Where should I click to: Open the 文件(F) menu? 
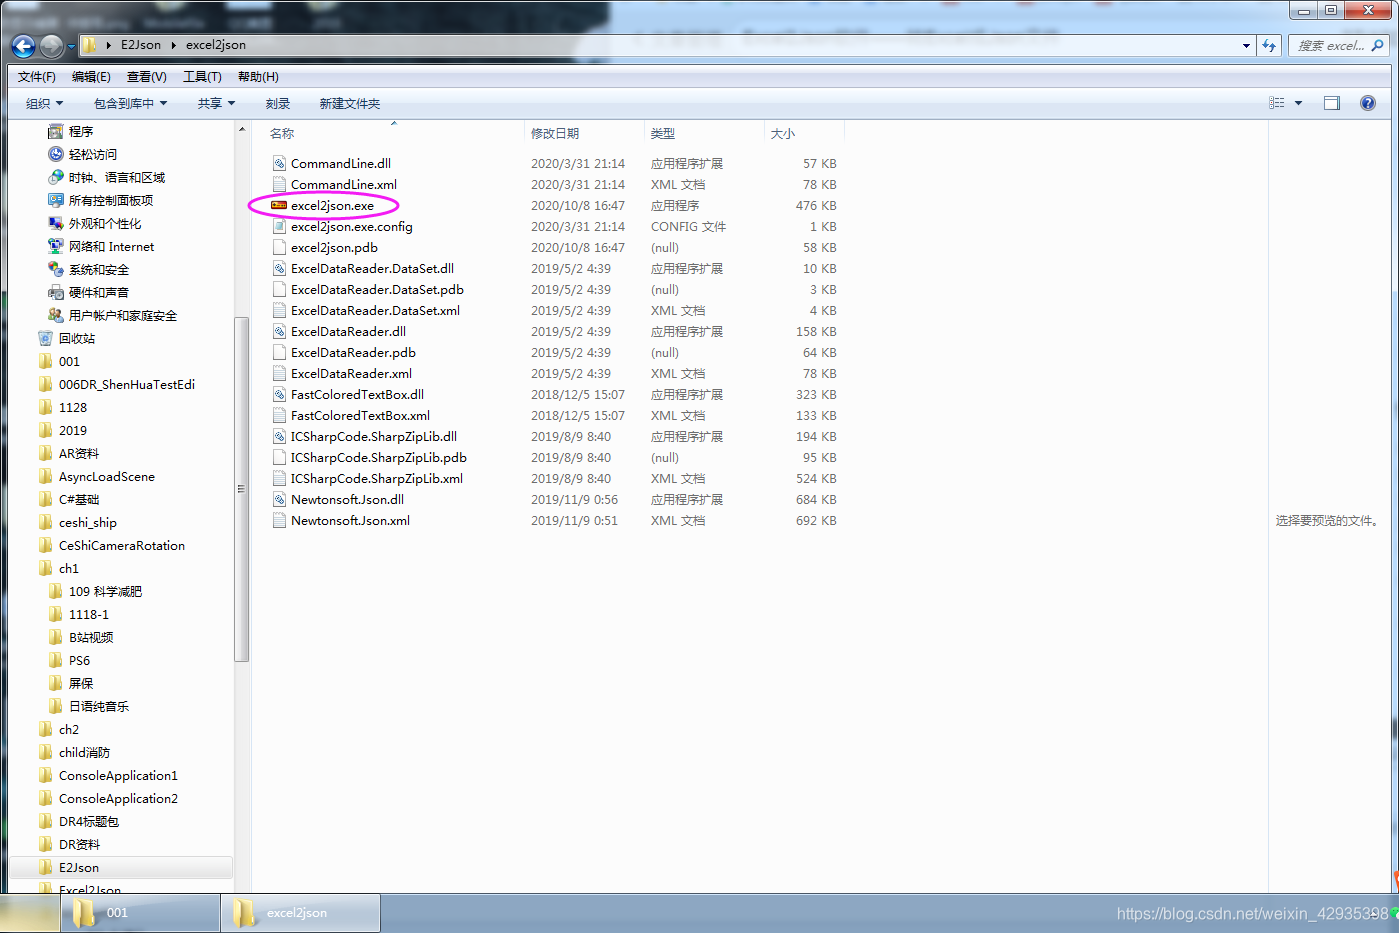[37, 77]
